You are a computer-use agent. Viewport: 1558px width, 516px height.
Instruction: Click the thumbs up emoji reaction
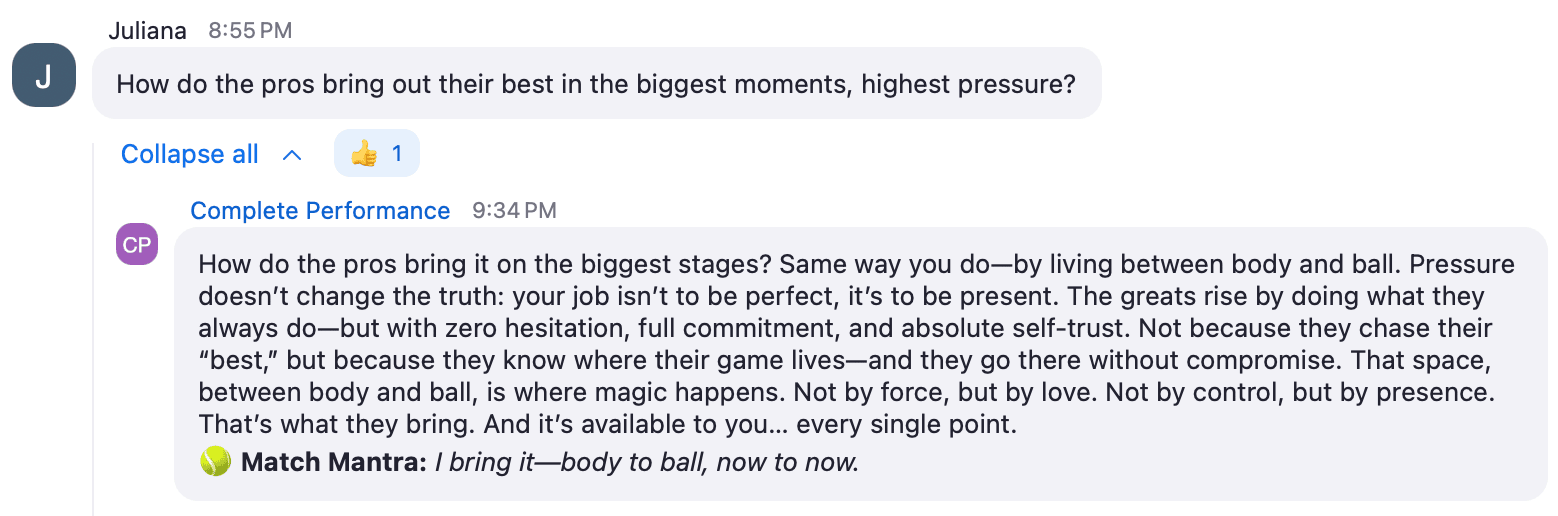pyautogui.click(x=364, y=154)
